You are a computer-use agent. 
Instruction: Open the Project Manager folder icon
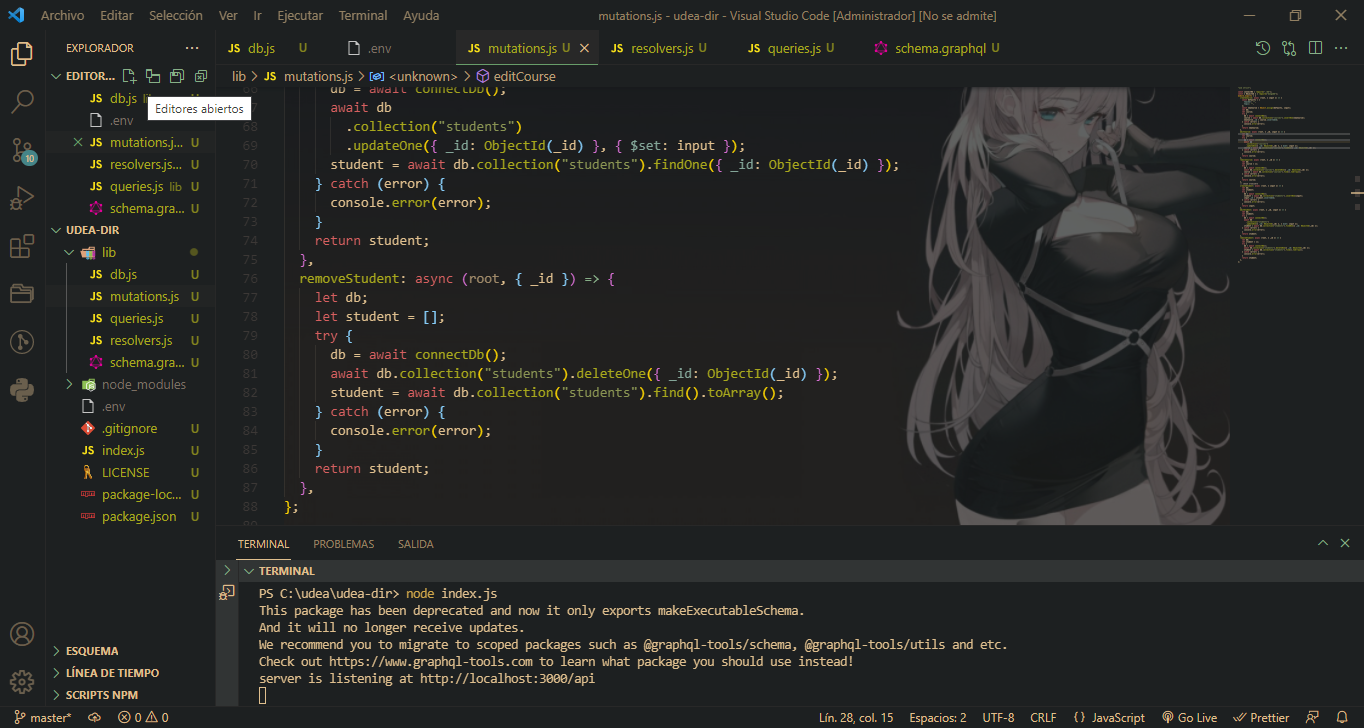tap(22, 294)
